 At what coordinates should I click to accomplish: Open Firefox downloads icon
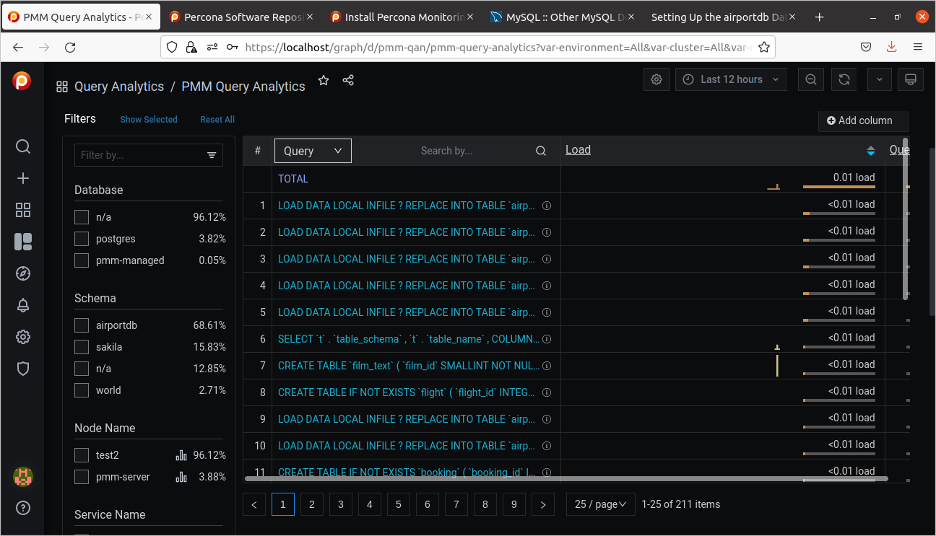[892, 47]
